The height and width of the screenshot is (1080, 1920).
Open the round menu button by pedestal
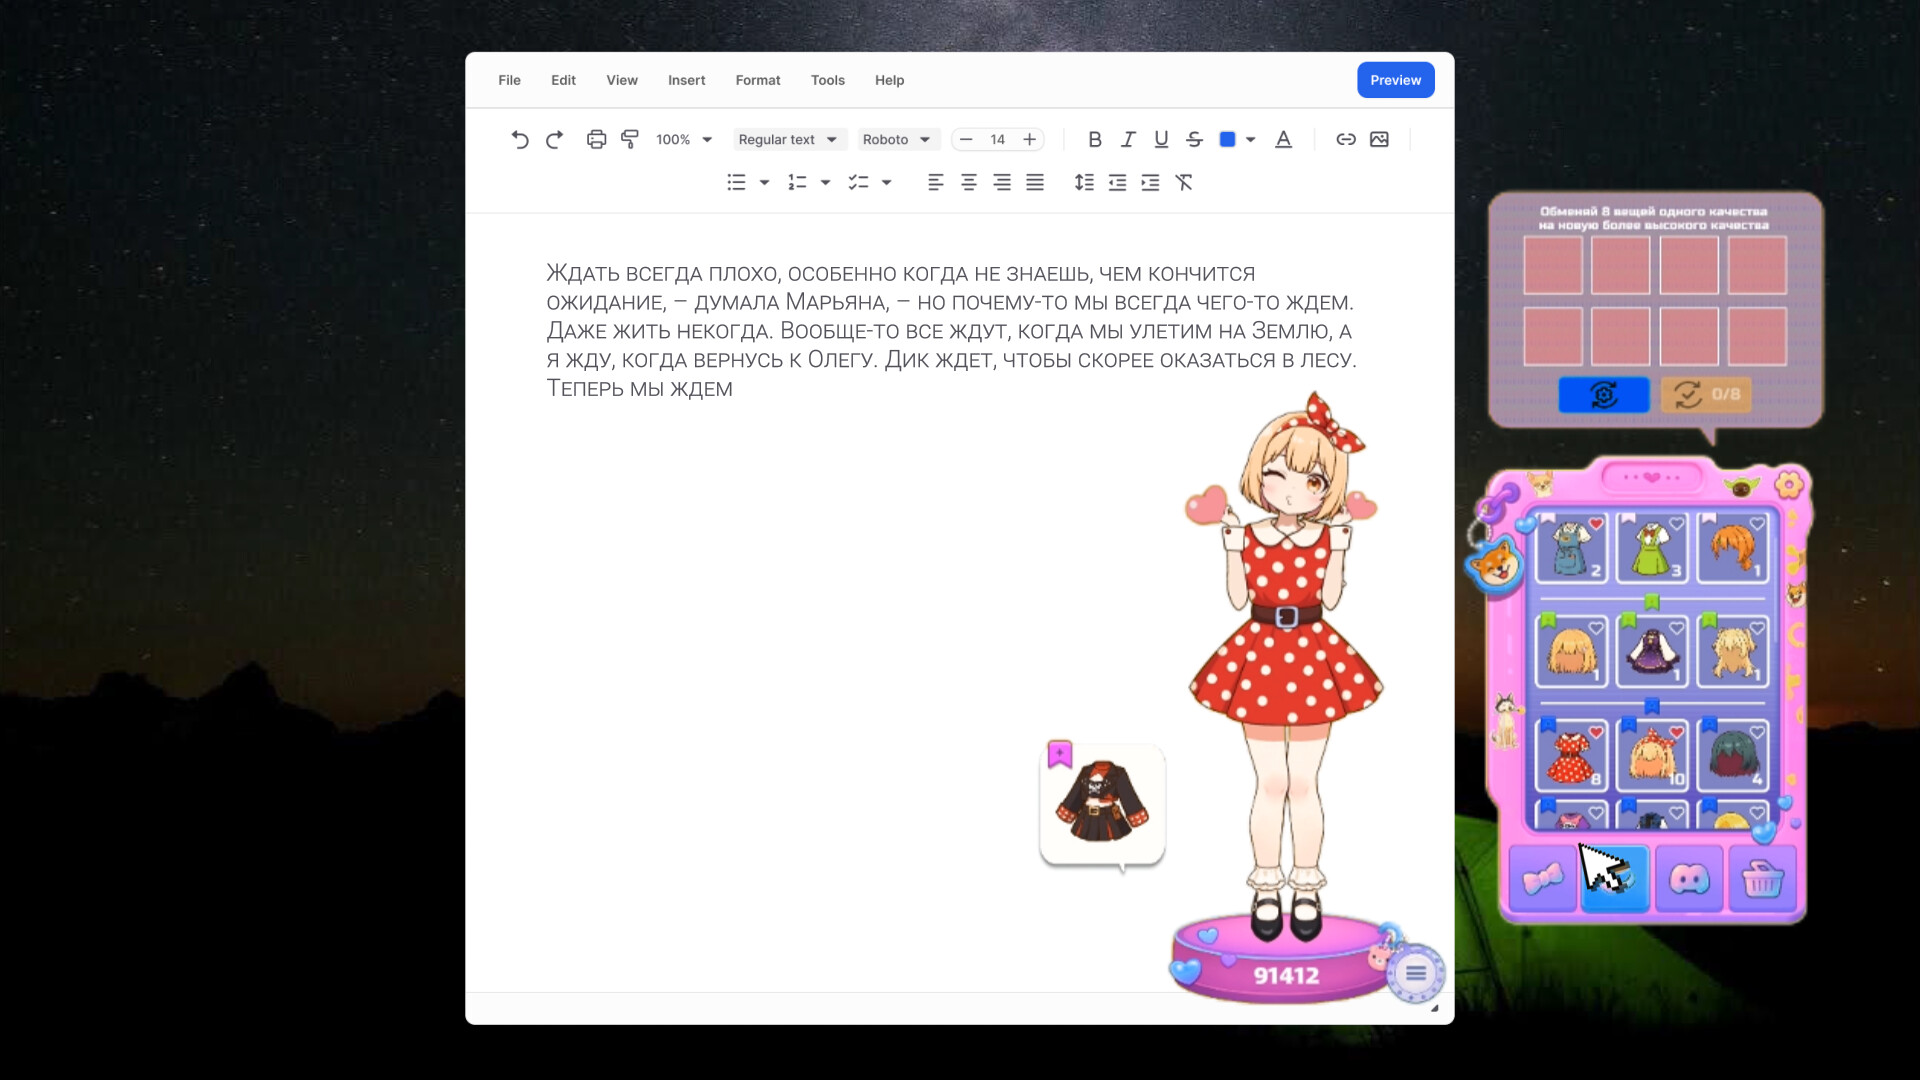pyautogui.click(x=1415, y=973)
